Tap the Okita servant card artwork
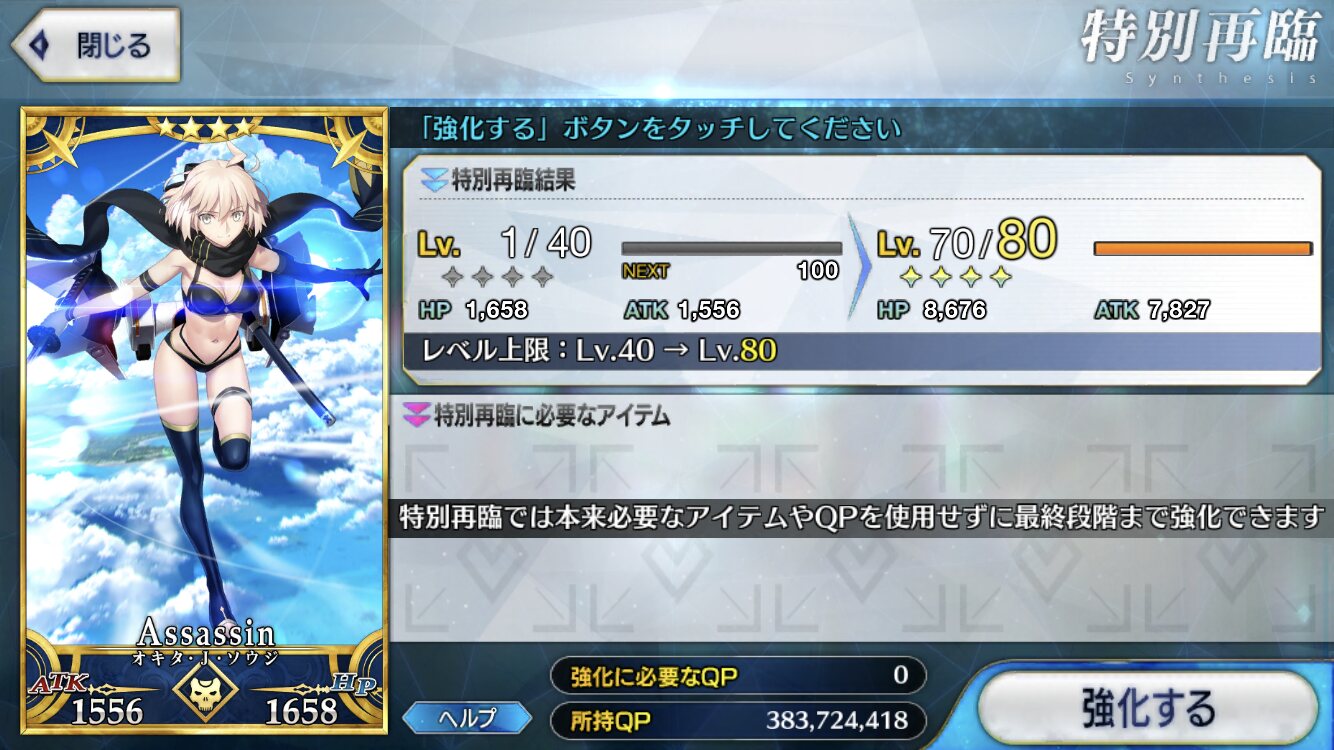This screenshot has height=750, width=1334. coord(204,380)
